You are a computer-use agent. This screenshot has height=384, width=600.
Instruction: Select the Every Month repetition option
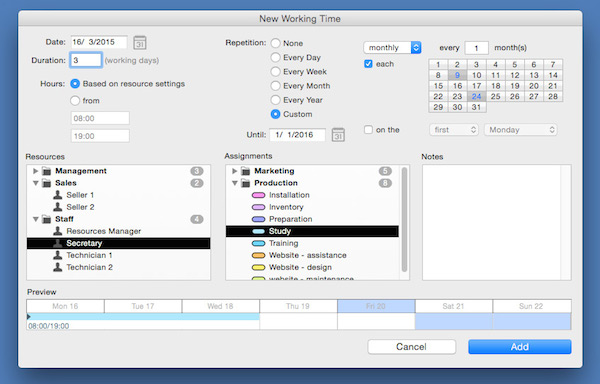[275, 86]
